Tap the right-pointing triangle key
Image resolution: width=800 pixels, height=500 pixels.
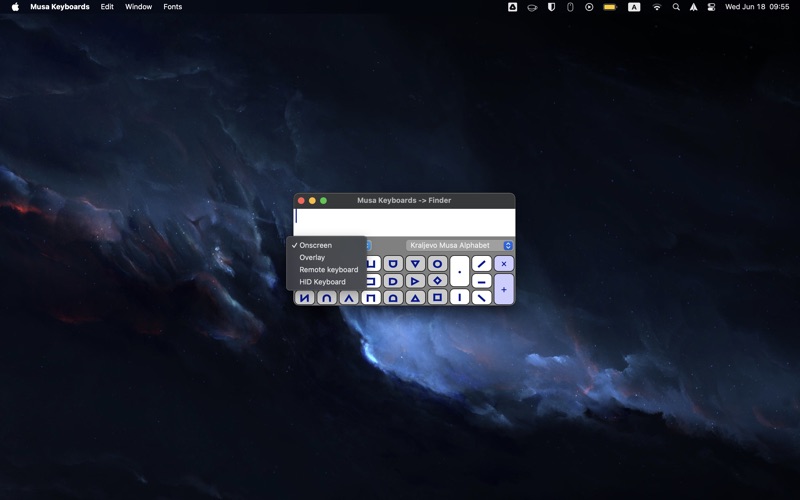pyautogui.click(x=415, y=281)
